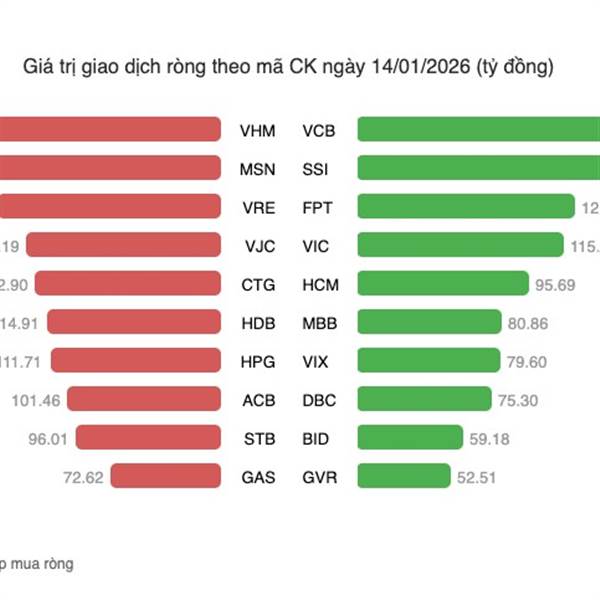The height and width of the screenshot is (600, 600).
Task: Select the green MBB bar
Action: click(428, 322)
